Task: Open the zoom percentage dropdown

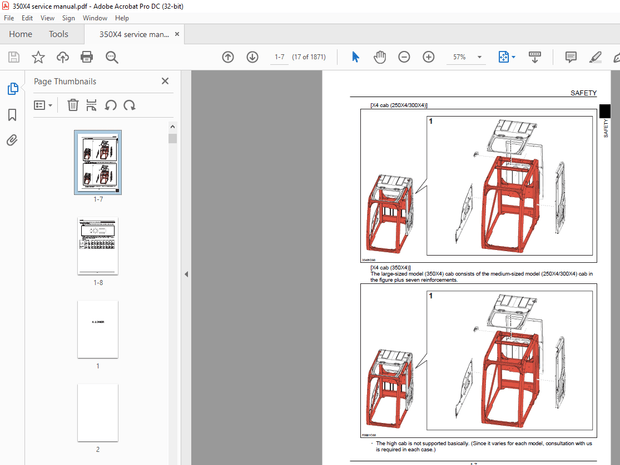Action: pos(480,57)
